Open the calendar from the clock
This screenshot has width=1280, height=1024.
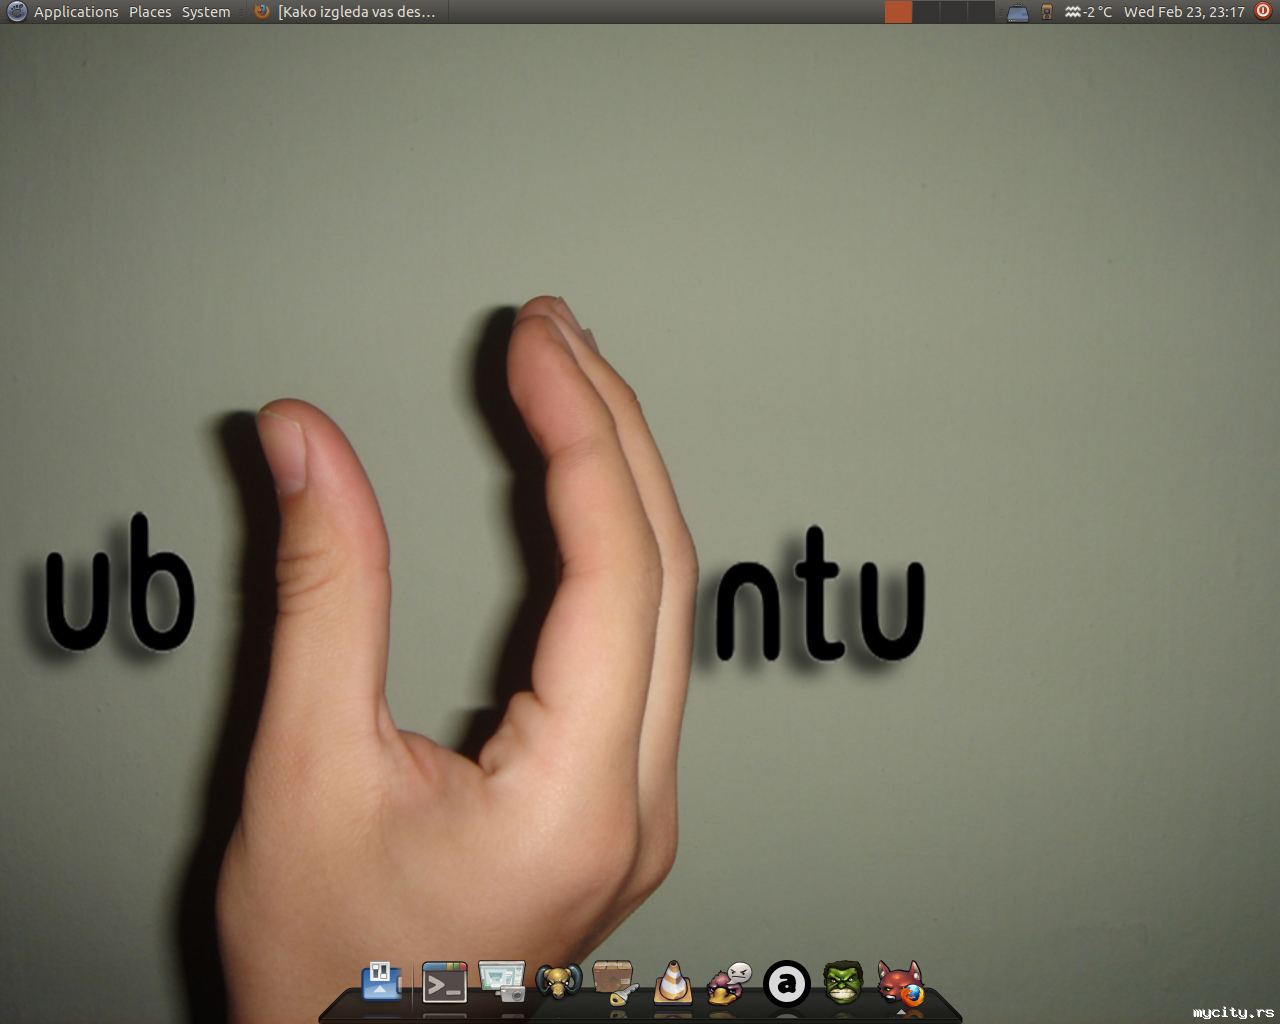1184,12
